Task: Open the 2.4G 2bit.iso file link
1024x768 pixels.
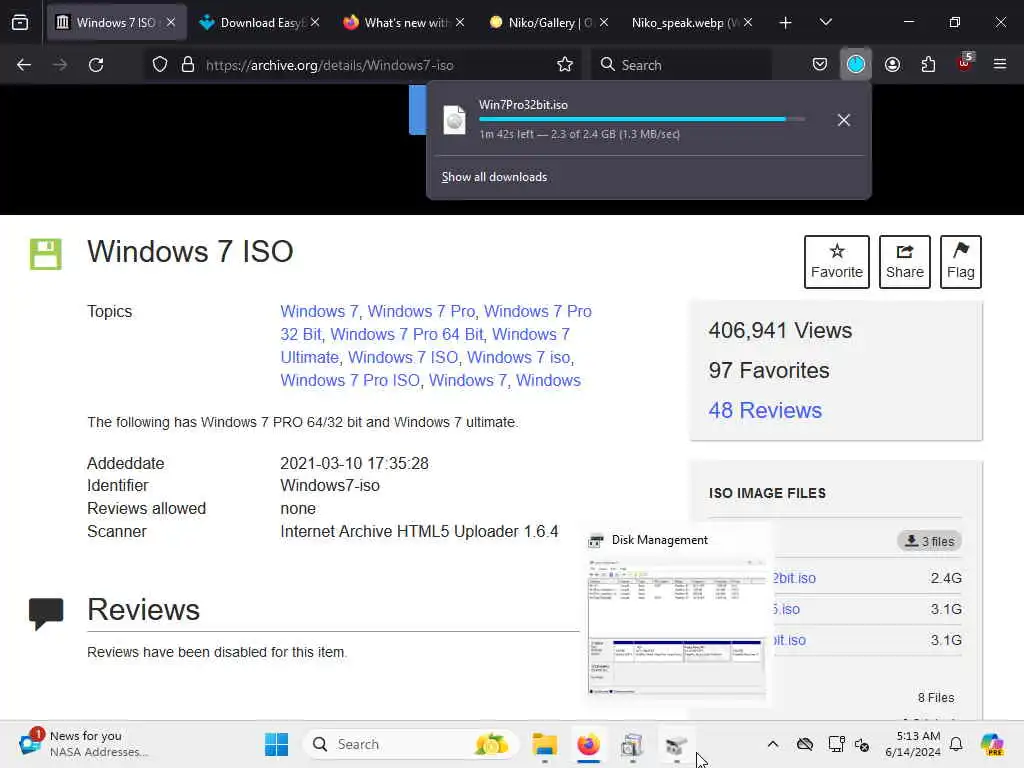Action: 794,578
